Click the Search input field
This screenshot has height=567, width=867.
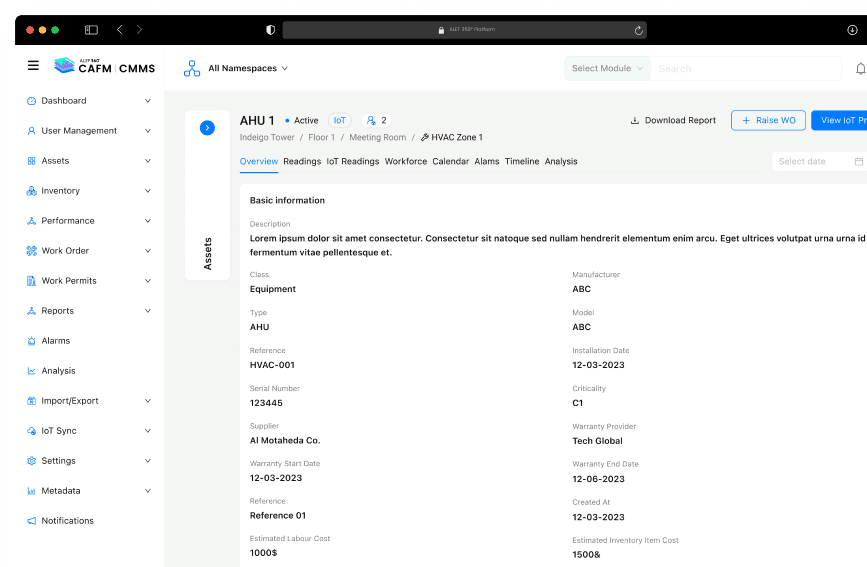click(745, 69)
